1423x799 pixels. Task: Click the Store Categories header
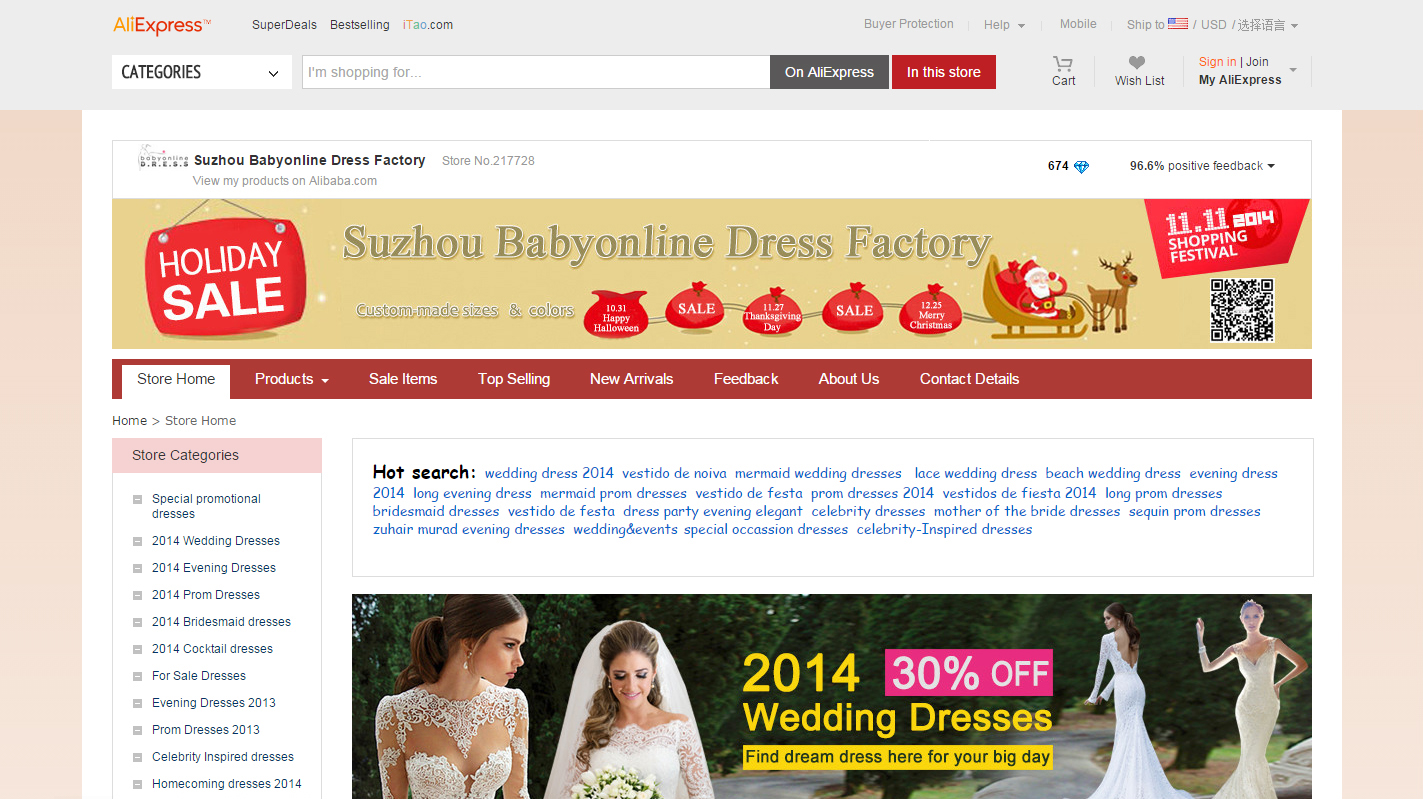click(x=217, y=455)
